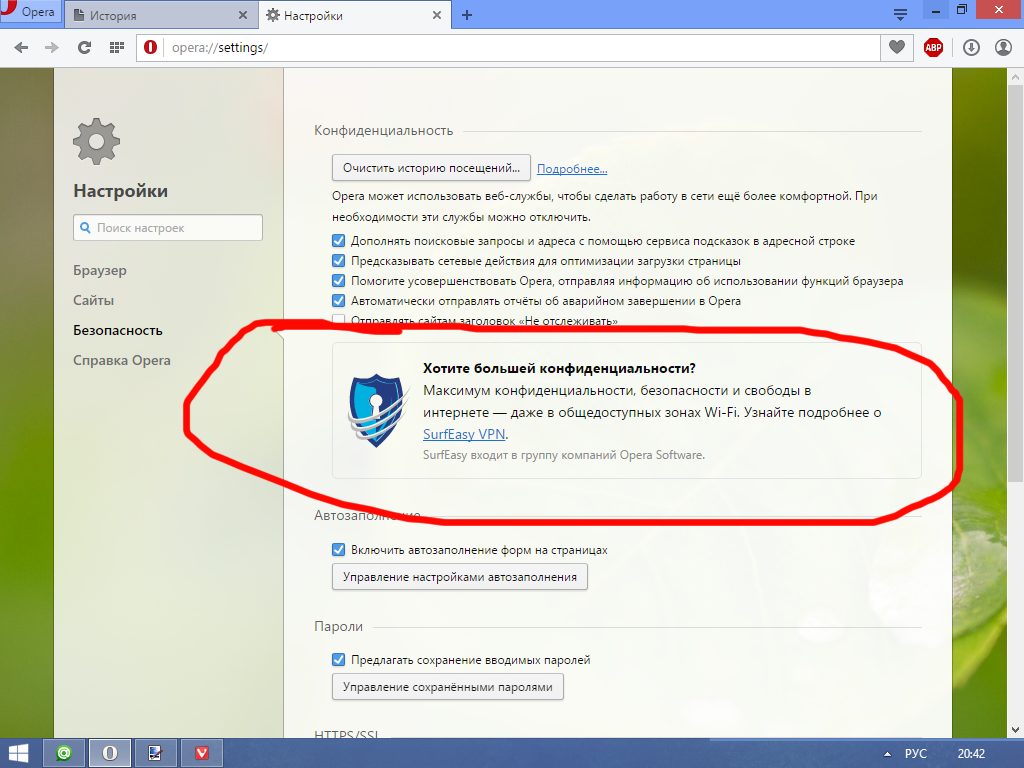The width and height of the screenshot is (1024, 768).
Task: Click the Пароли section heading
Action: click(x=338, y=626)
